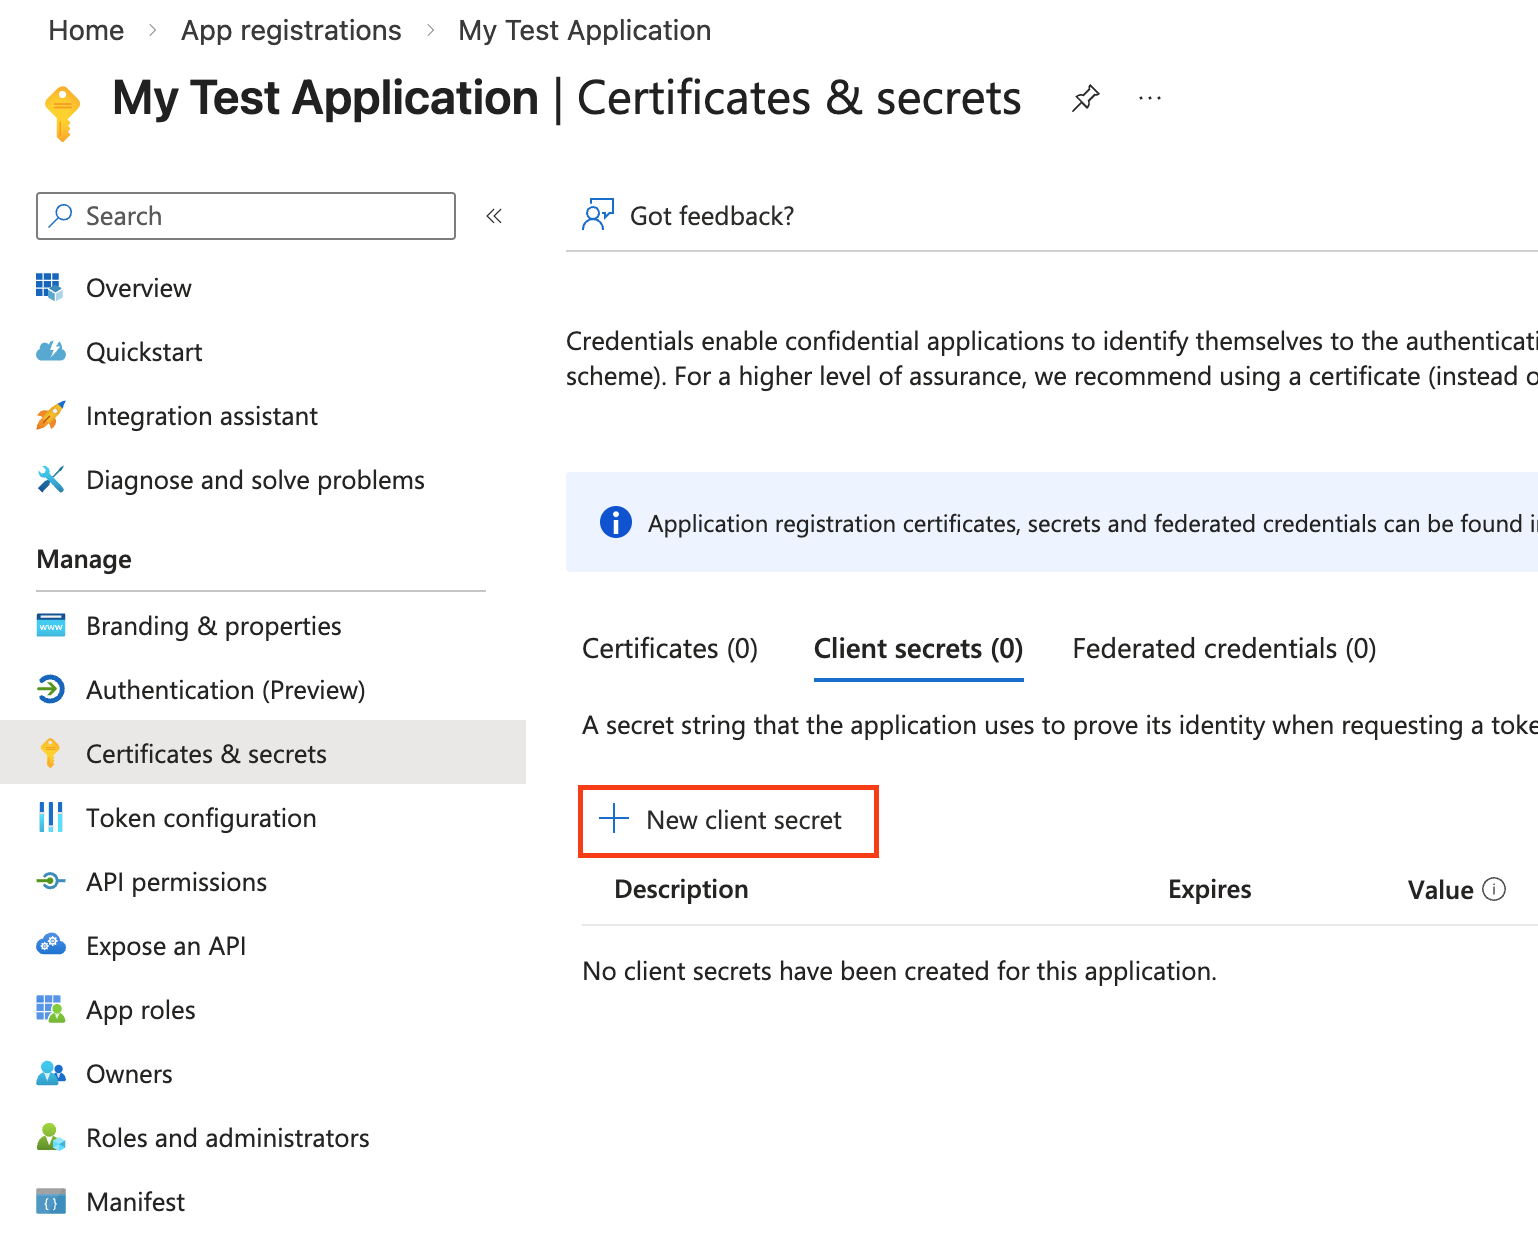The image size is (1538, 1256).
Task: Open the Expose an API page
Action: click(166, 946)
